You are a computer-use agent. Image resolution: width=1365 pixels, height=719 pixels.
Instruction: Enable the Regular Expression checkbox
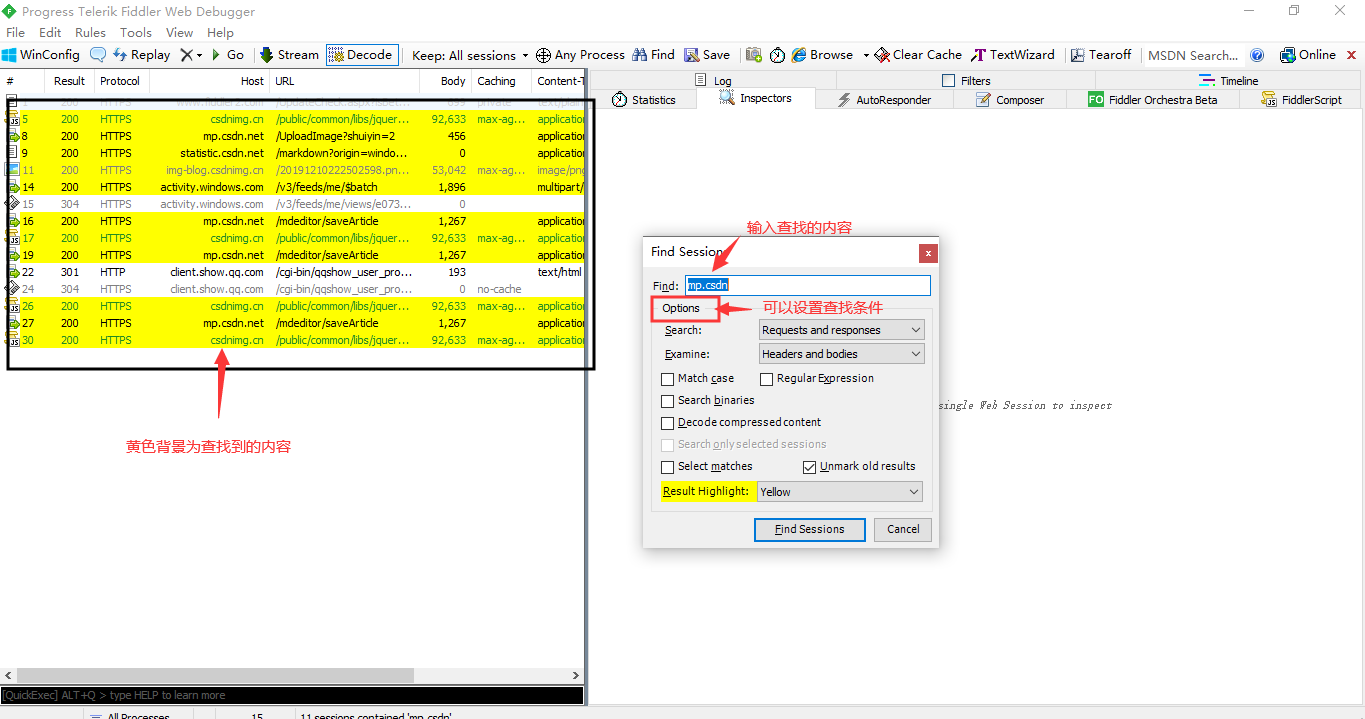[767, 379]
